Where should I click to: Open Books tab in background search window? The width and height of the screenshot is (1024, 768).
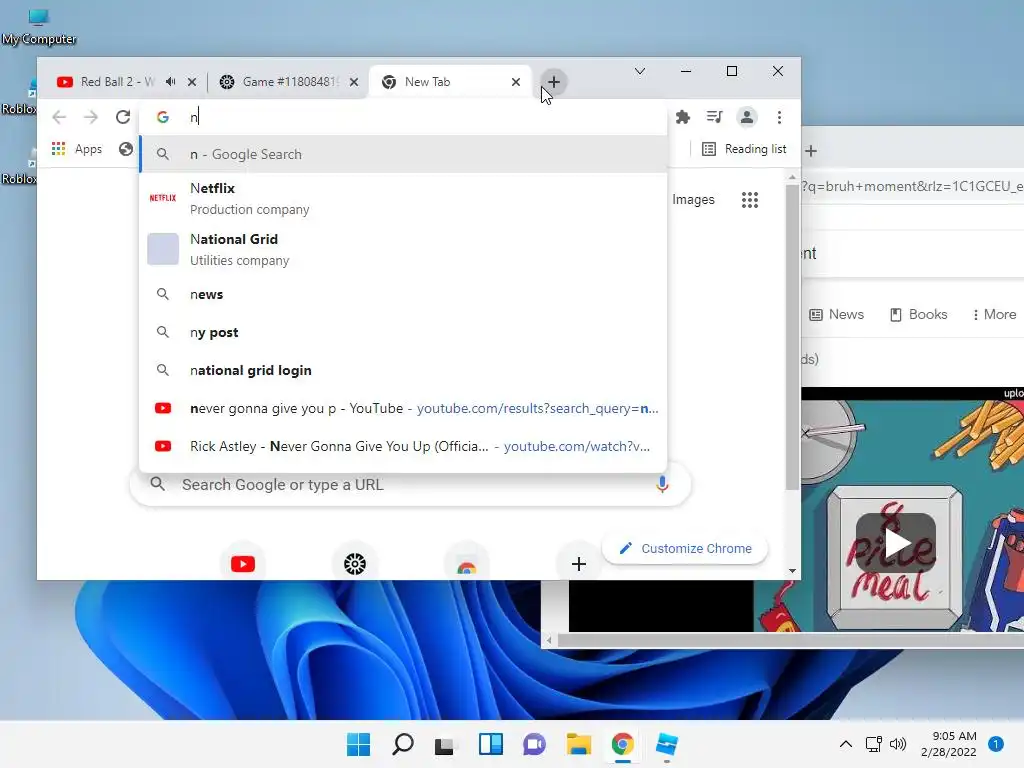[x=918, y=315]
